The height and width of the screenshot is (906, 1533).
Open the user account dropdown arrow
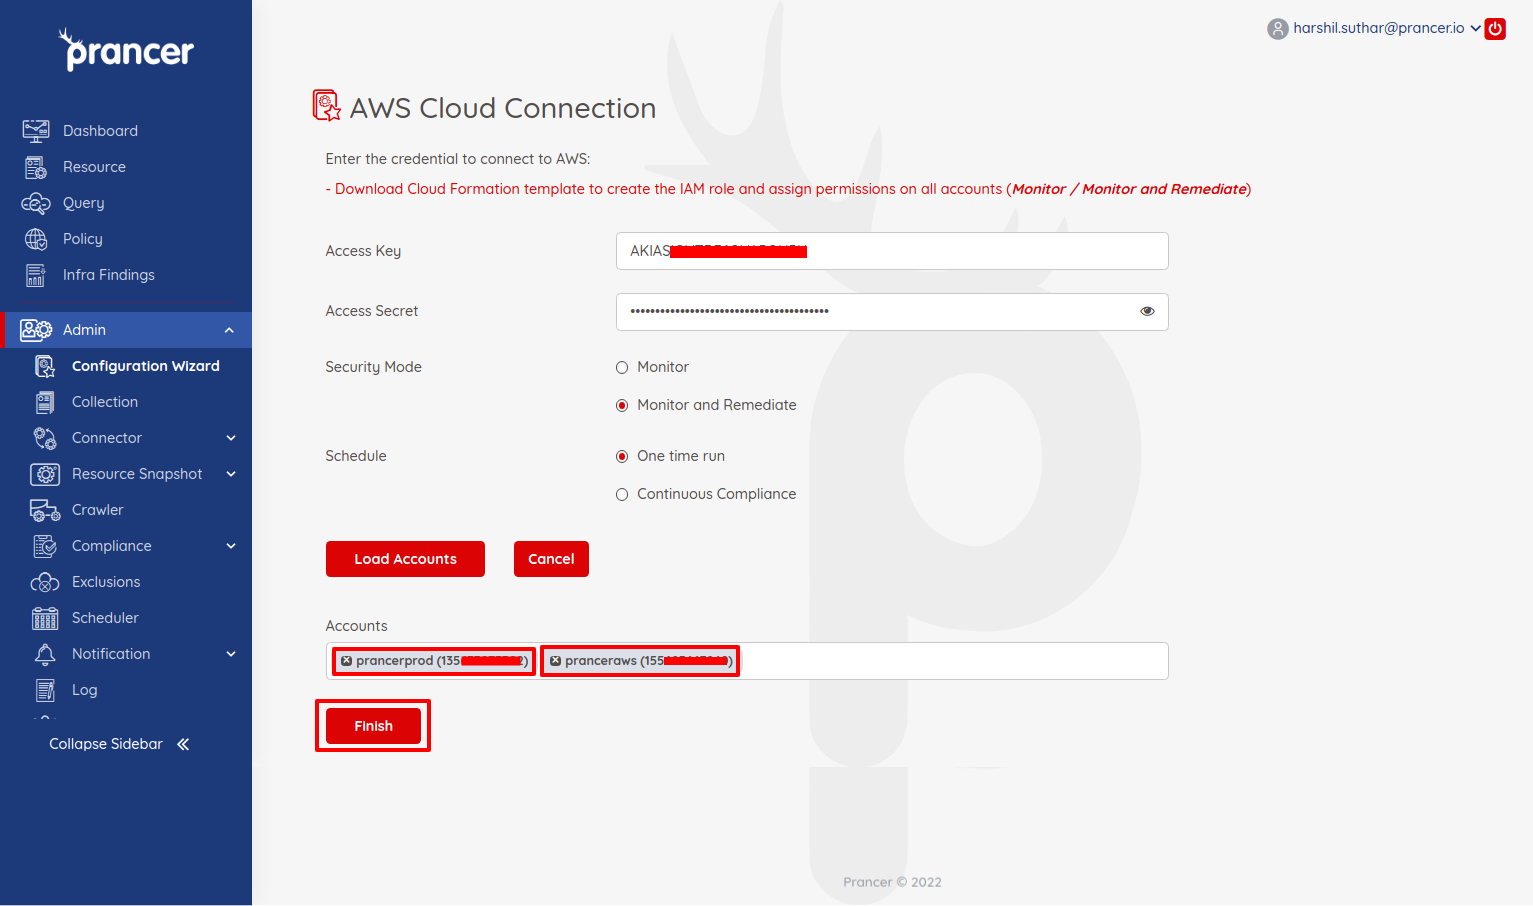click(x=1475, y=28)
